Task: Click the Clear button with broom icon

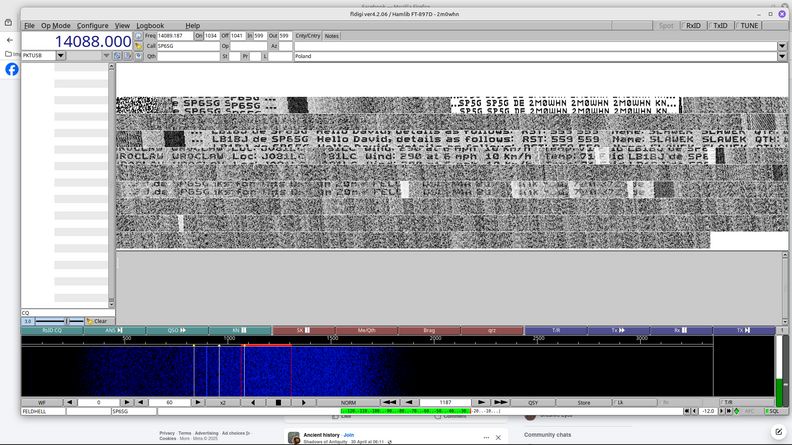Action: click(97, 321)
